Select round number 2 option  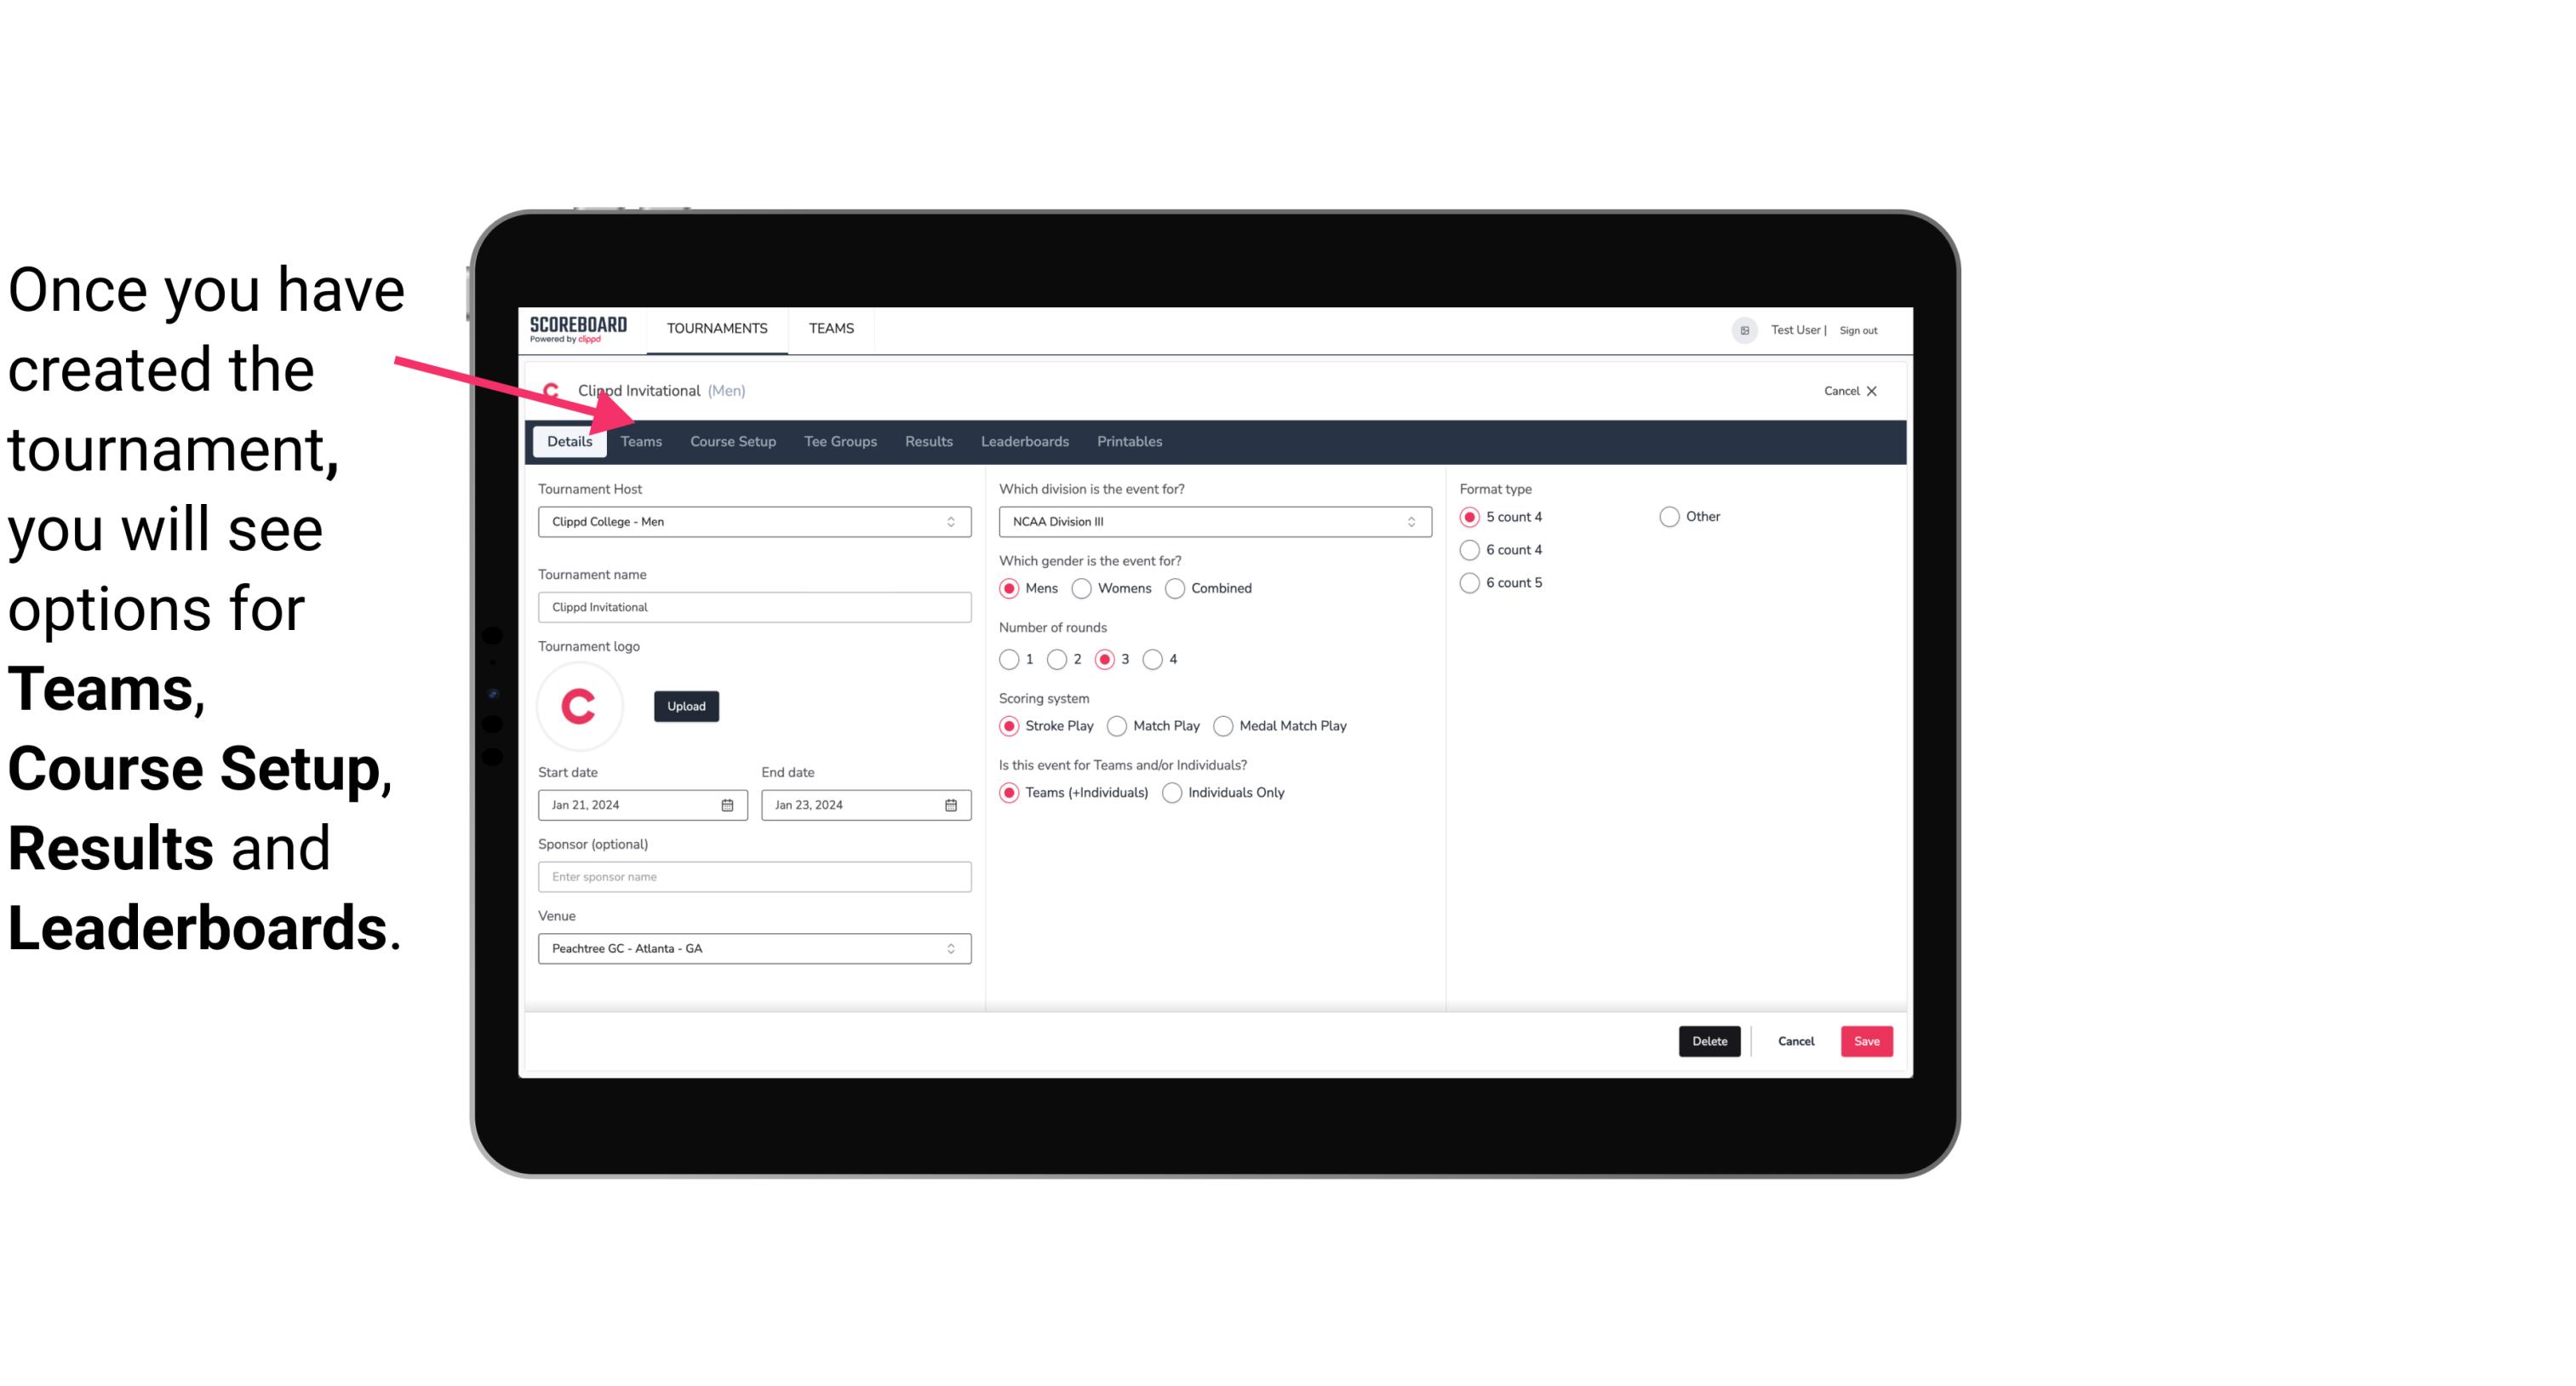coord(1061,659)
